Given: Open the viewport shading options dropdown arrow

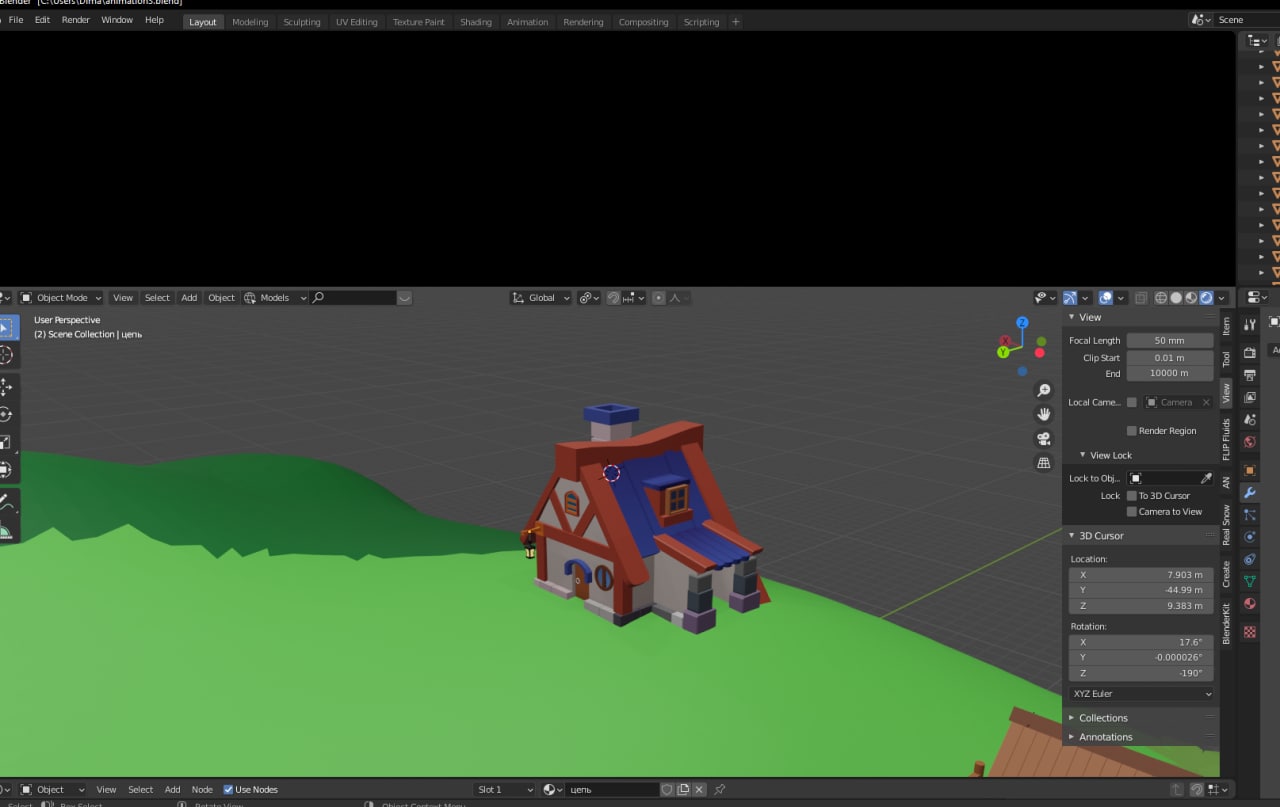Looking at the screenshot, I should [x=1222, y=298].
